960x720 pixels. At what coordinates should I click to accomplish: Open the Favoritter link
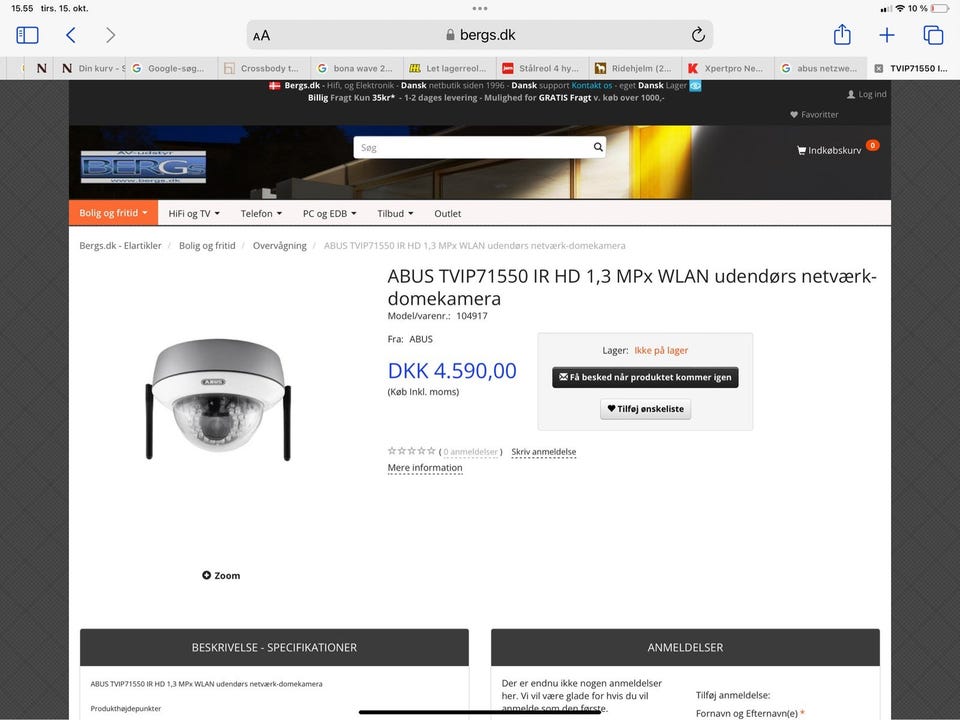[x=814, y=114]
